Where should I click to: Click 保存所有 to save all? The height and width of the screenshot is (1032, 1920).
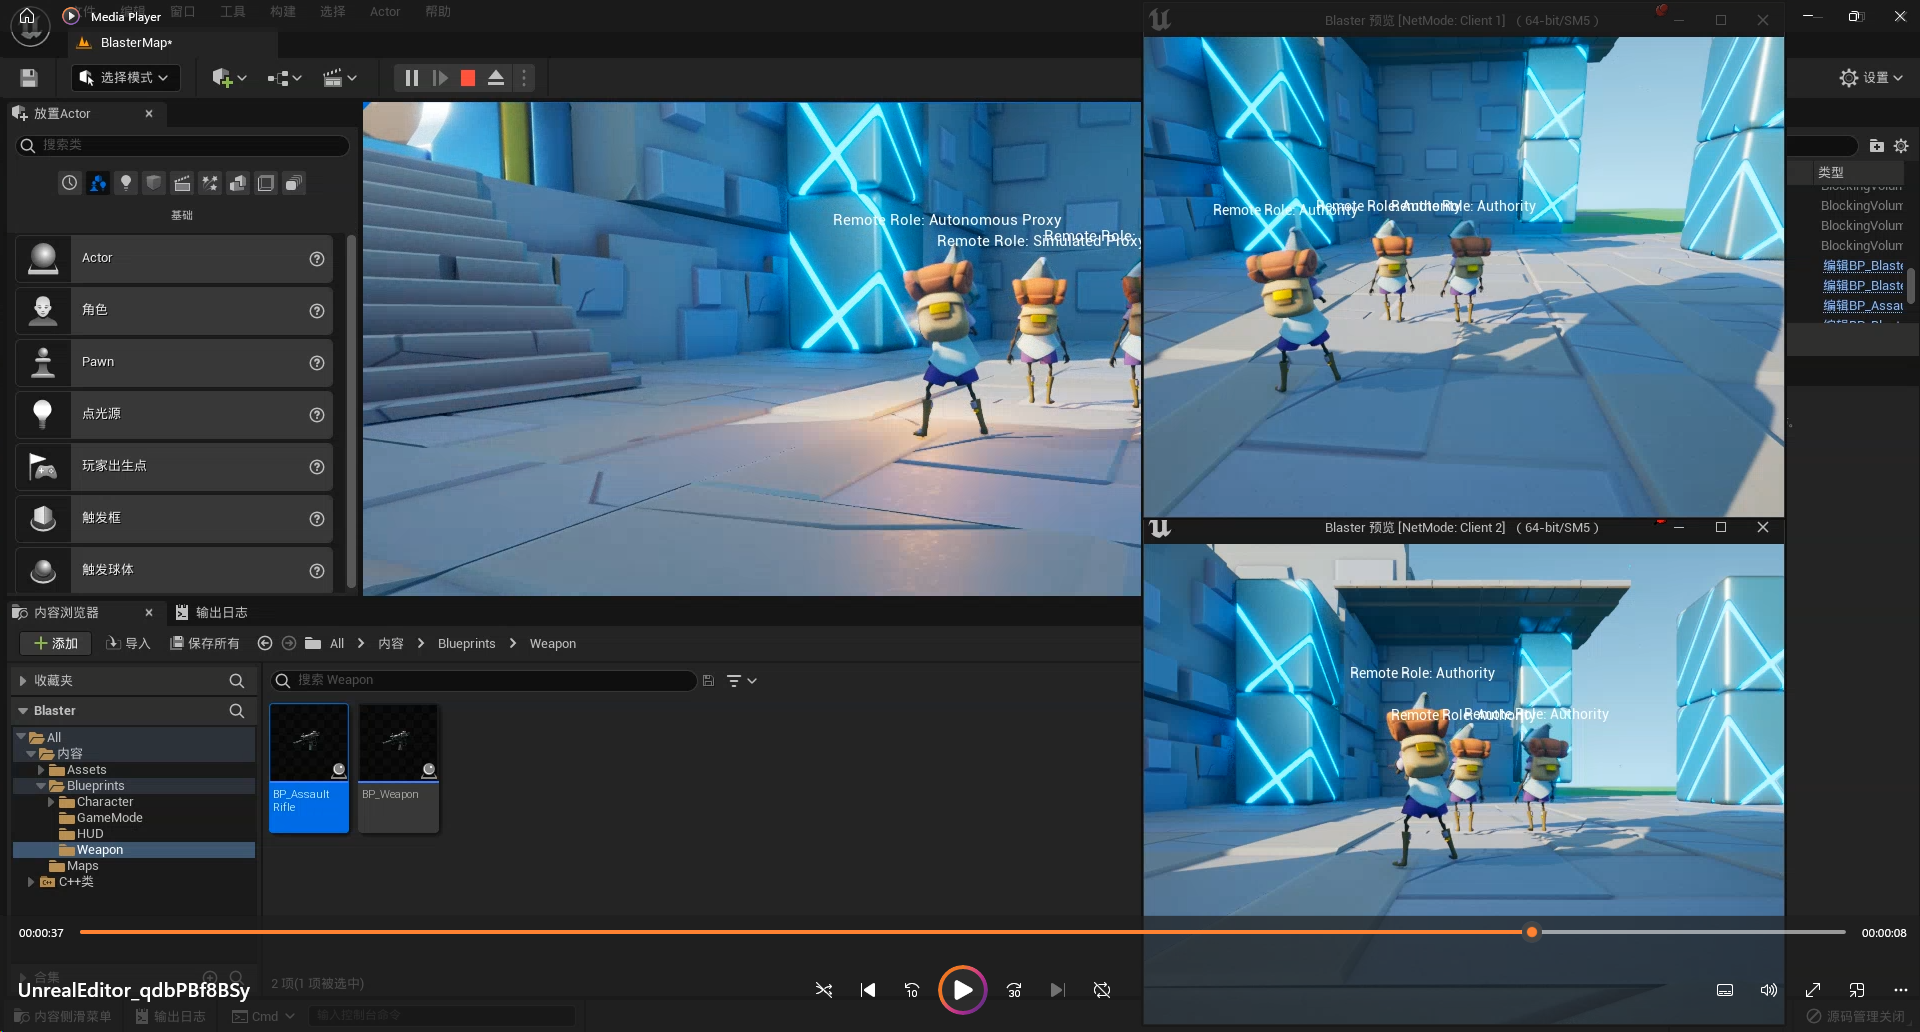pos(205,643)
